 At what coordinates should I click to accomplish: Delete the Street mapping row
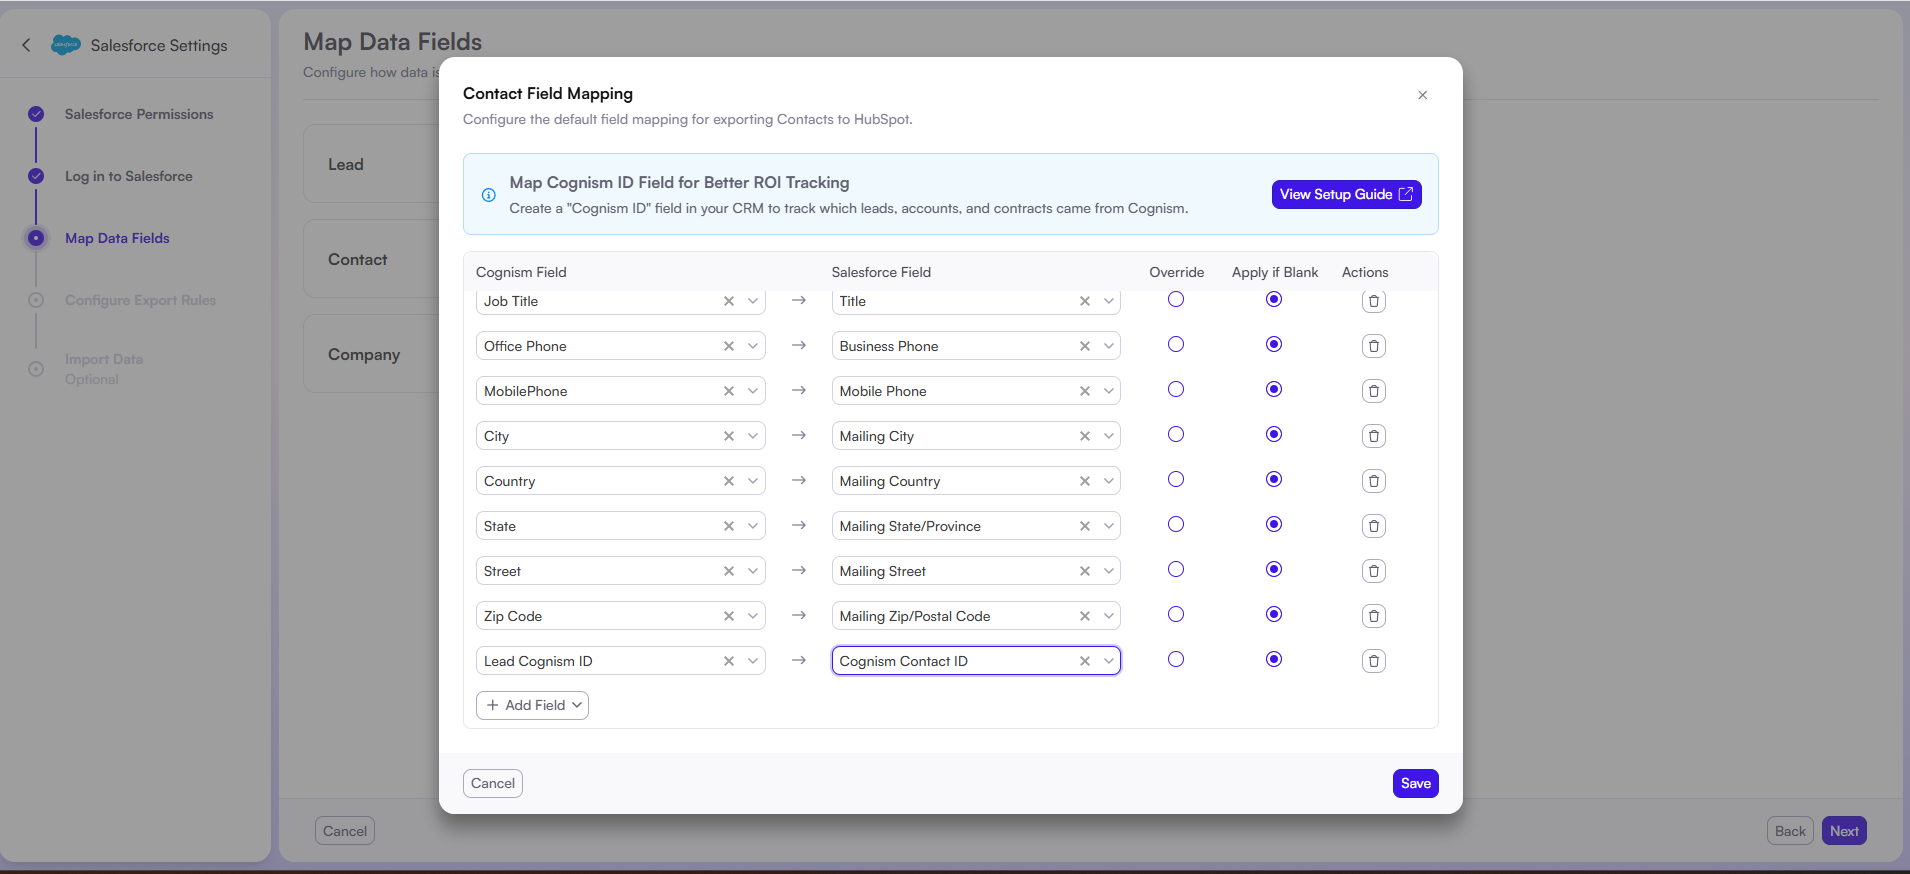pos(1374,571)
